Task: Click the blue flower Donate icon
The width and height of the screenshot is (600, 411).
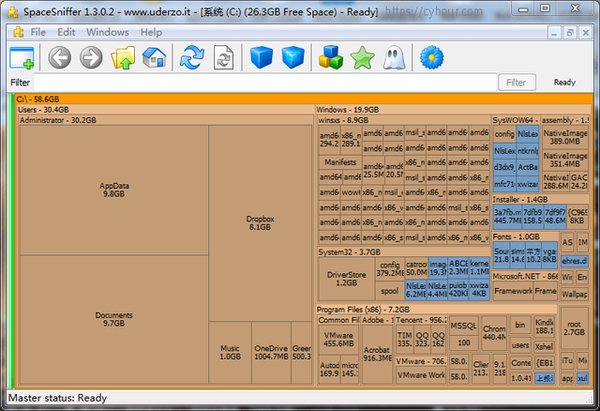Action: 432,58
